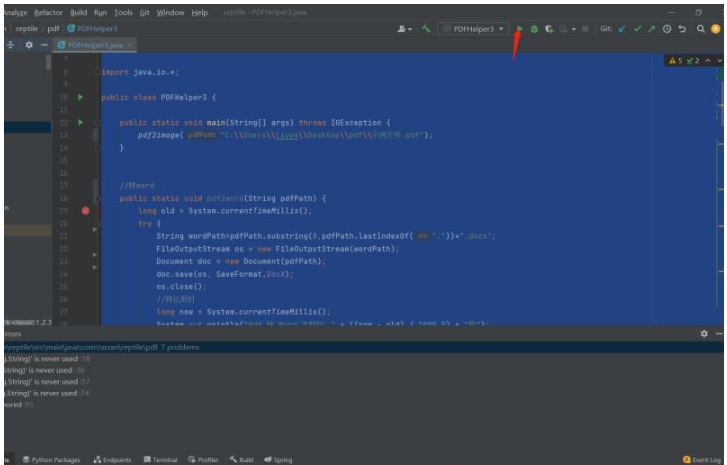Open profiler run options dropdown arrow
Screen dimensions: 727x465
tap(574, 29)
